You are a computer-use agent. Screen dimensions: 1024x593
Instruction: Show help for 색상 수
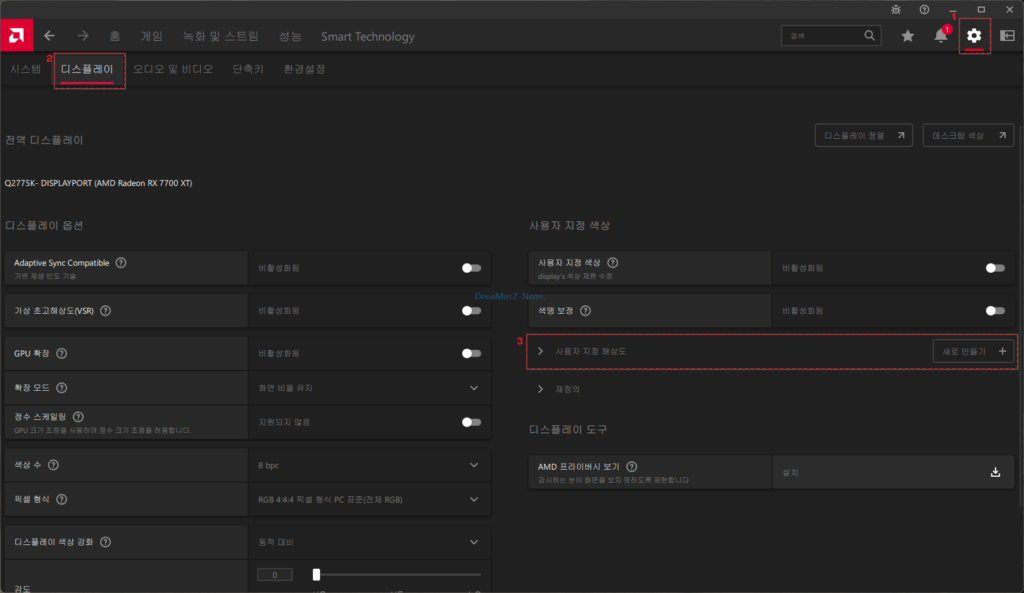click(x=53, y=465)
